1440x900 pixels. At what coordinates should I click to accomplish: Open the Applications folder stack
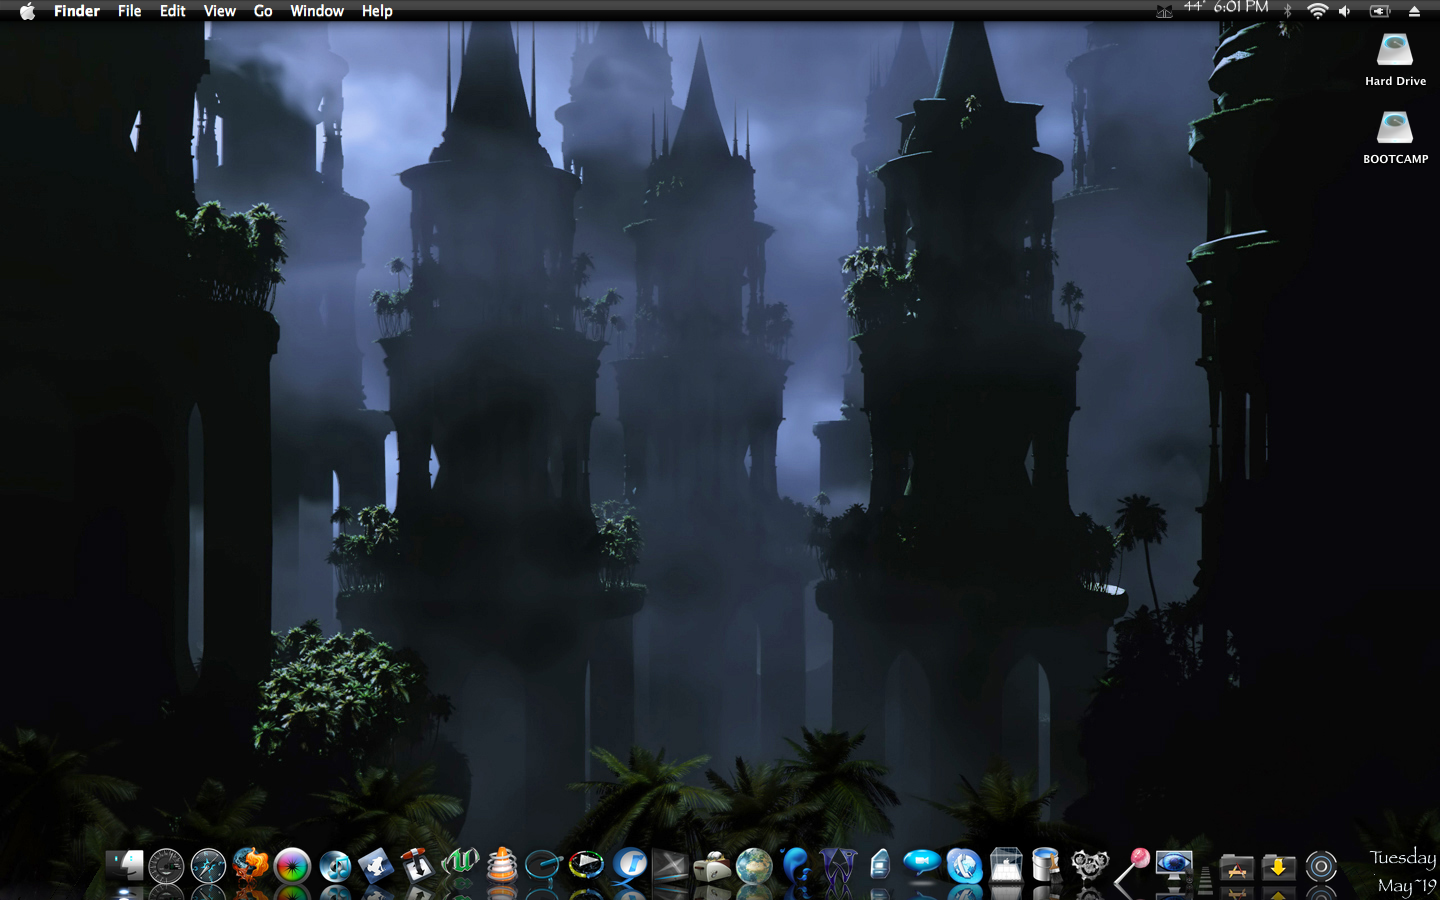(x=1237, y=868)
